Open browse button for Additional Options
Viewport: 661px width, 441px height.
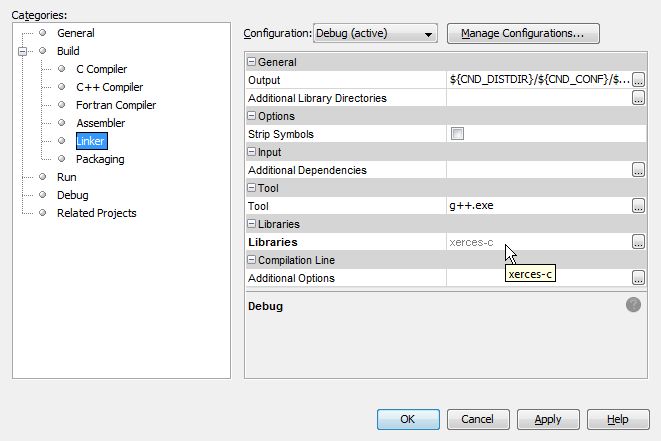638,278
